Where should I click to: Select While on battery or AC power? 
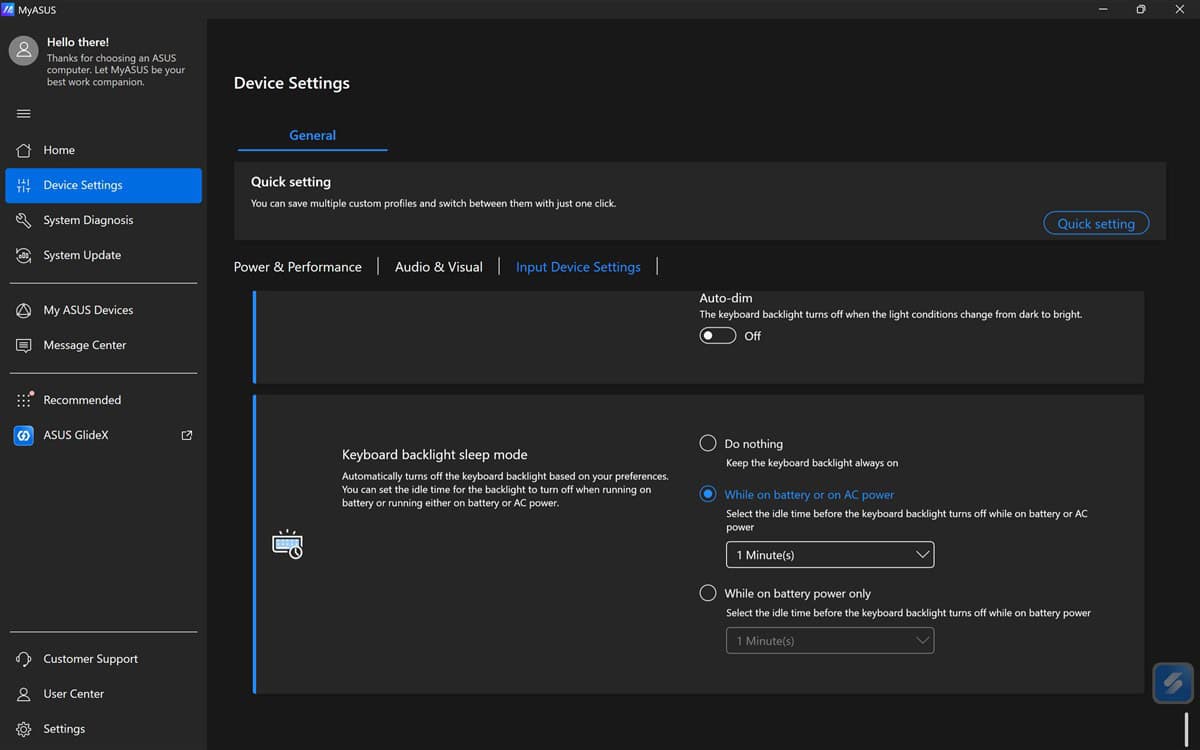coord(708,494)
